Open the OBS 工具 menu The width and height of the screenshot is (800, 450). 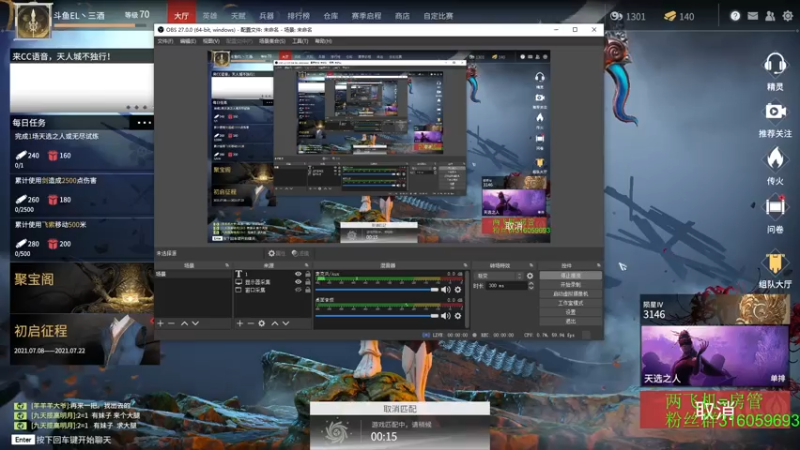click(x=299, y=41)
